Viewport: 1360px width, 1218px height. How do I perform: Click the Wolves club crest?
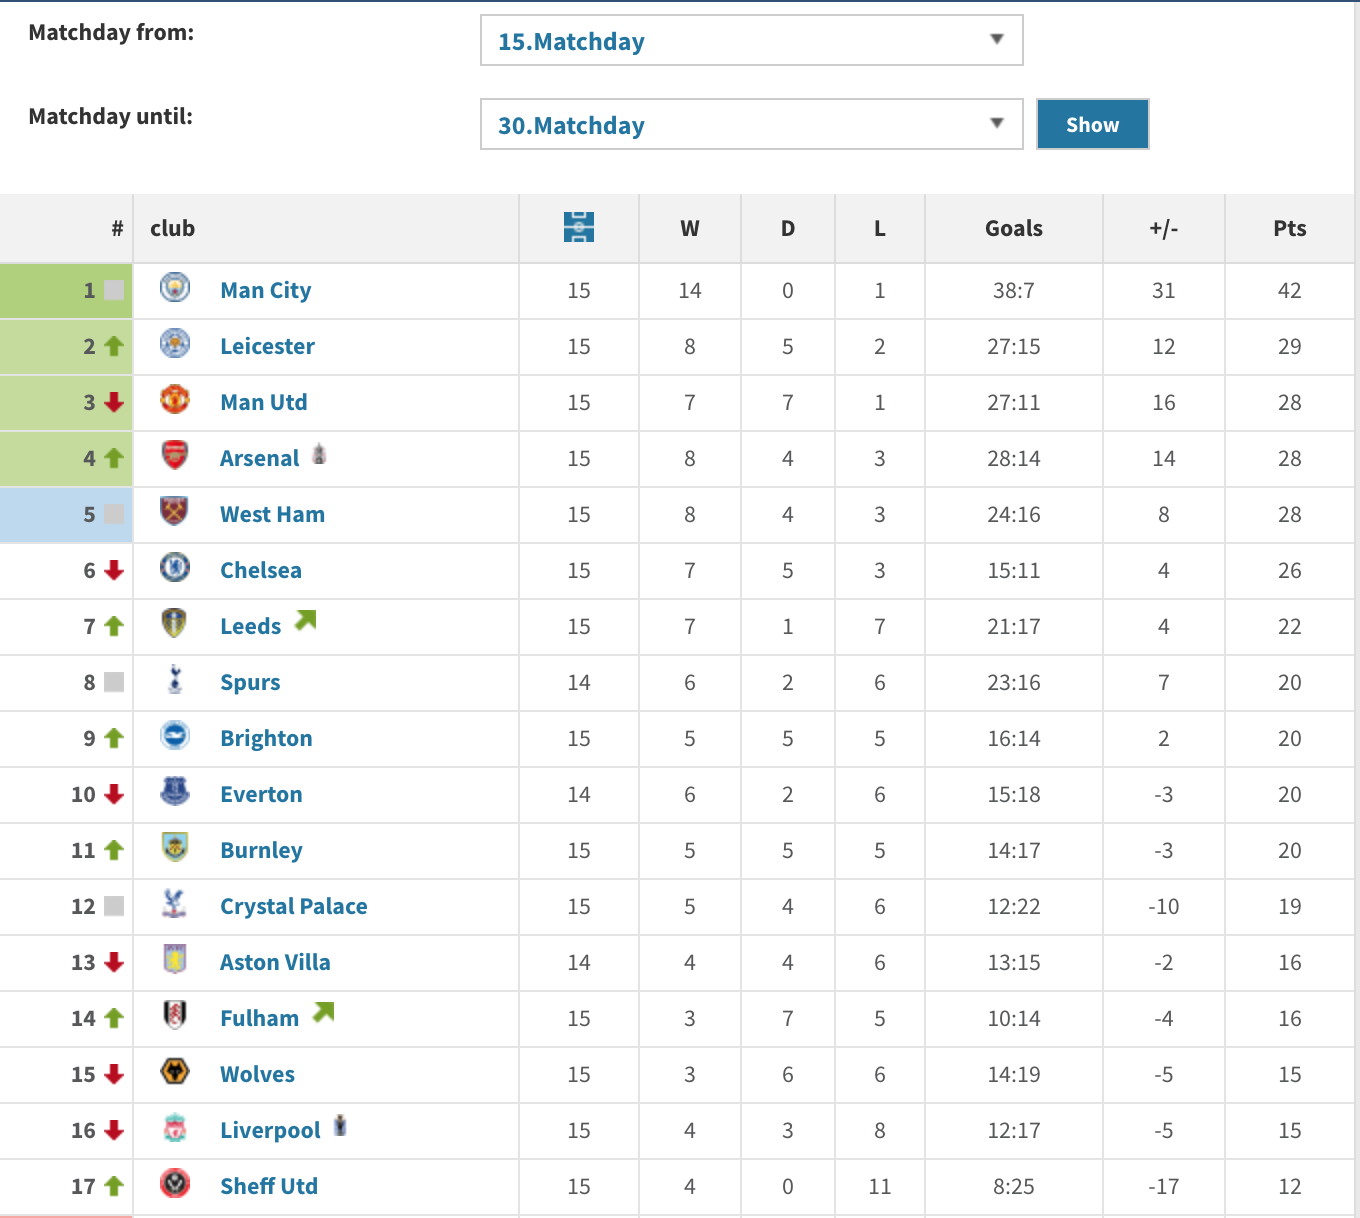[175, 1072]
